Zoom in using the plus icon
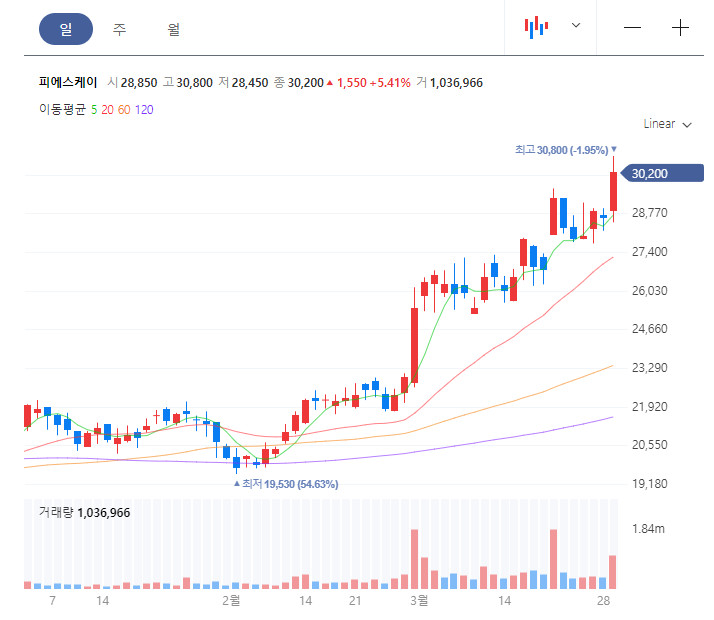The height and width of the screenshot is (620, 714). (680, 28)
